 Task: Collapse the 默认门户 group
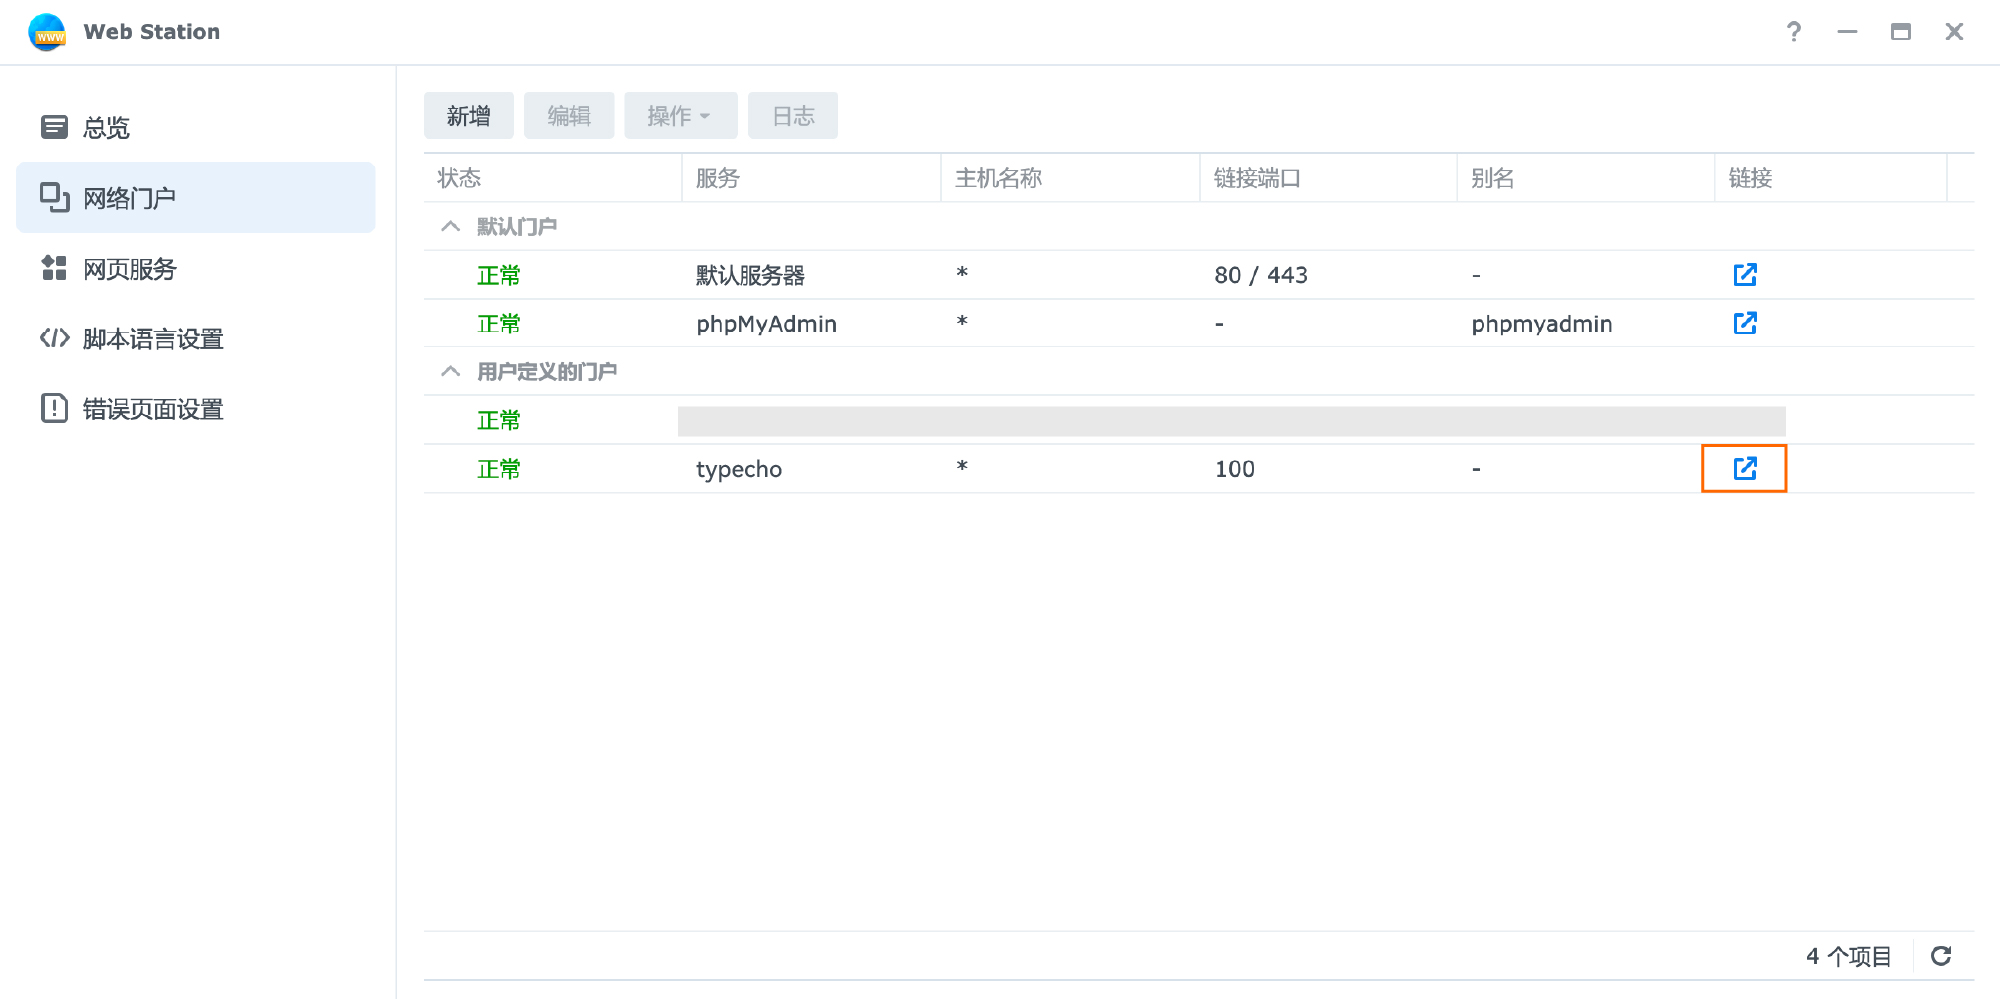point(450,226)
